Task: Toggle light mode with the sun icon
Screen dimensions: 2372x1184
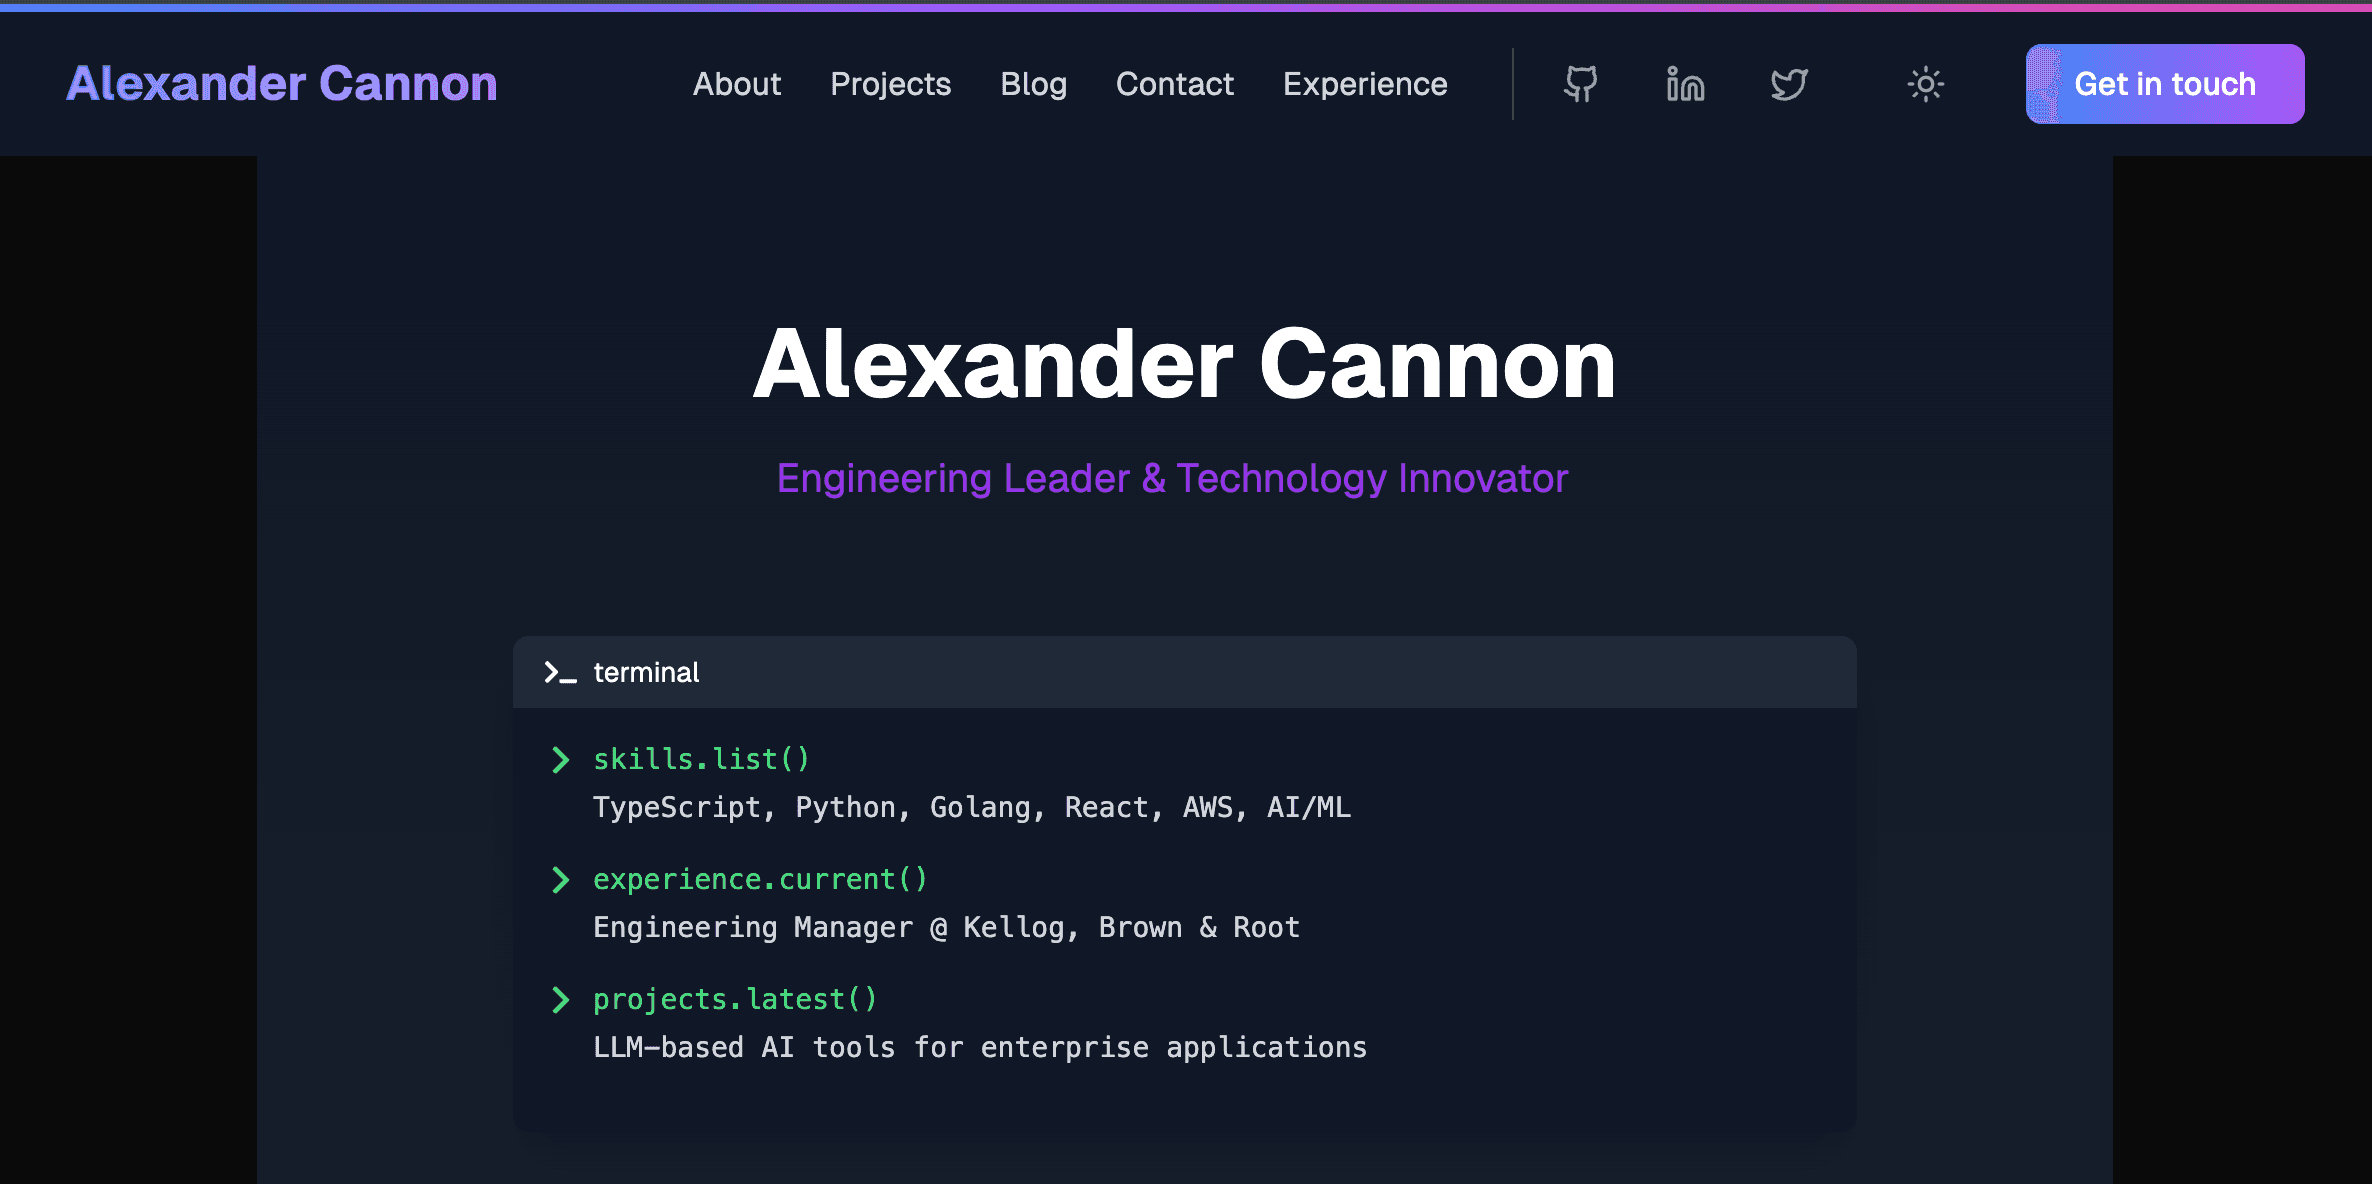Action: click(1925, 84)
